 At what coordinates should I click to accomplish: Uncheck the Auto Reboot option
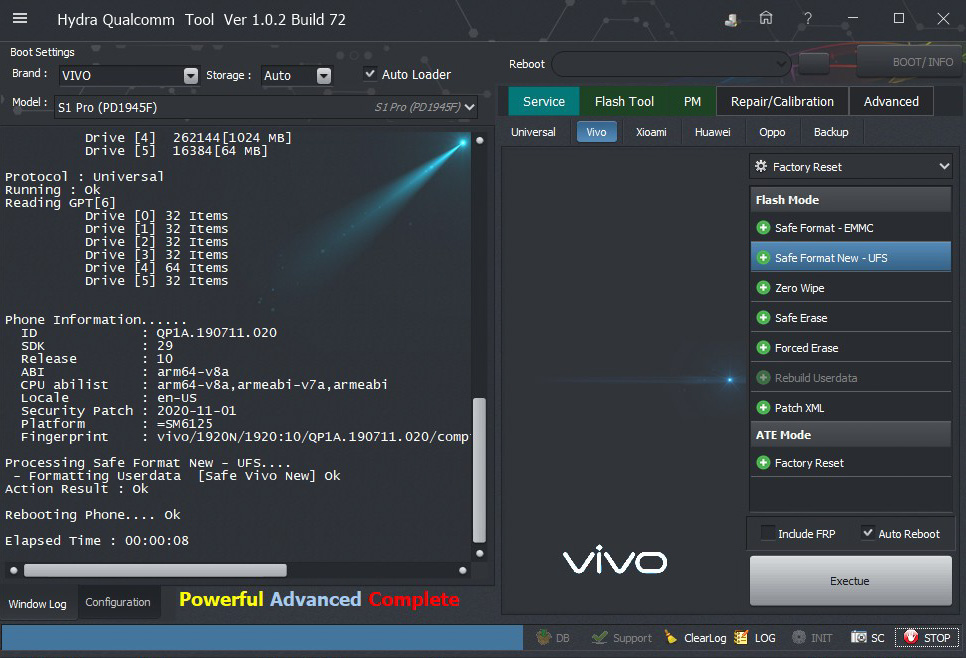click(867, 533)
